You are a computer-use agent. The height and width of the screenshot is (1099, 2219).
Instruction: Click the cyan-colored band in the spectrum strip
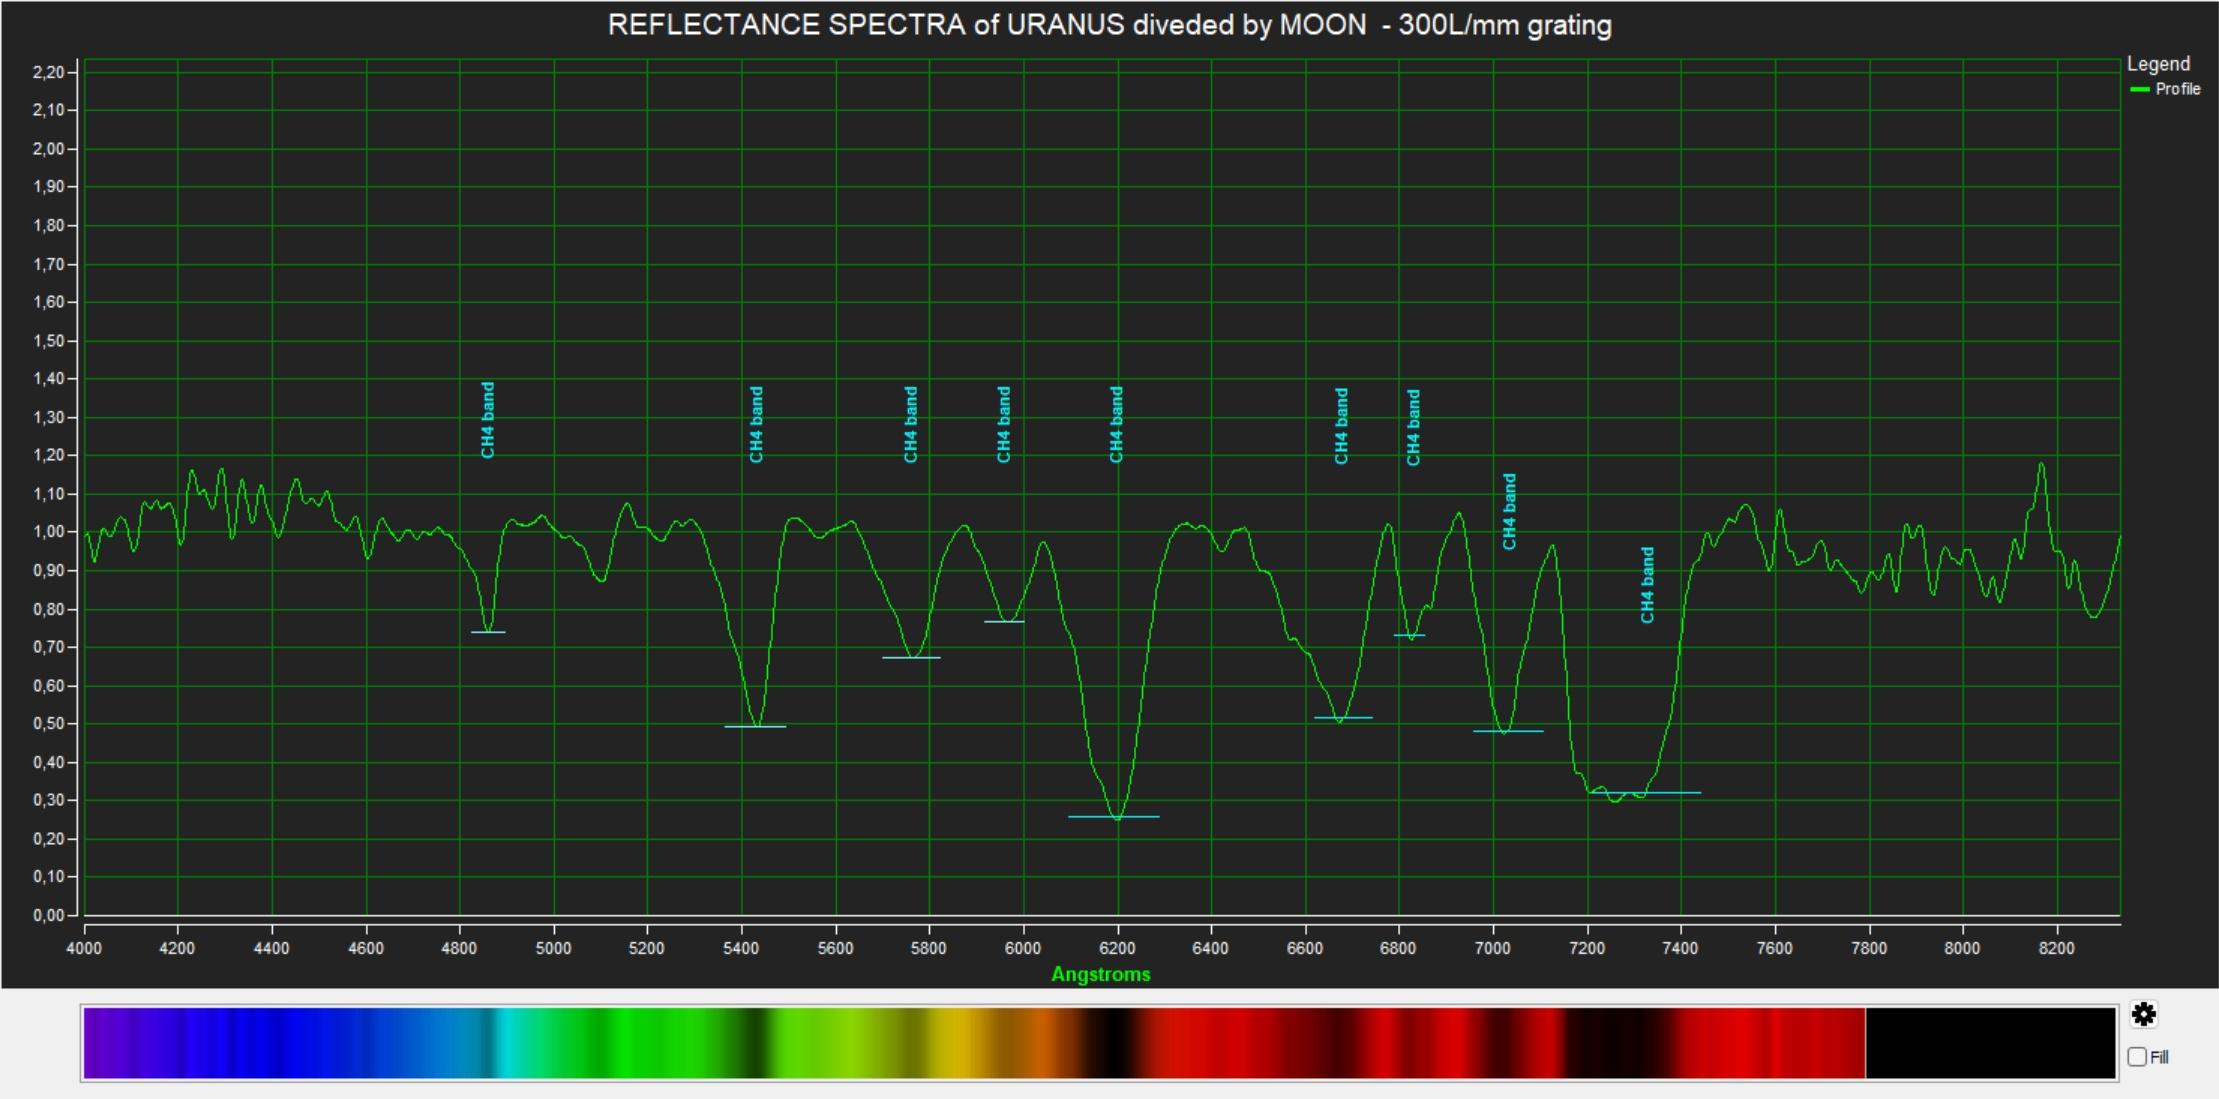pos(510,1042)
